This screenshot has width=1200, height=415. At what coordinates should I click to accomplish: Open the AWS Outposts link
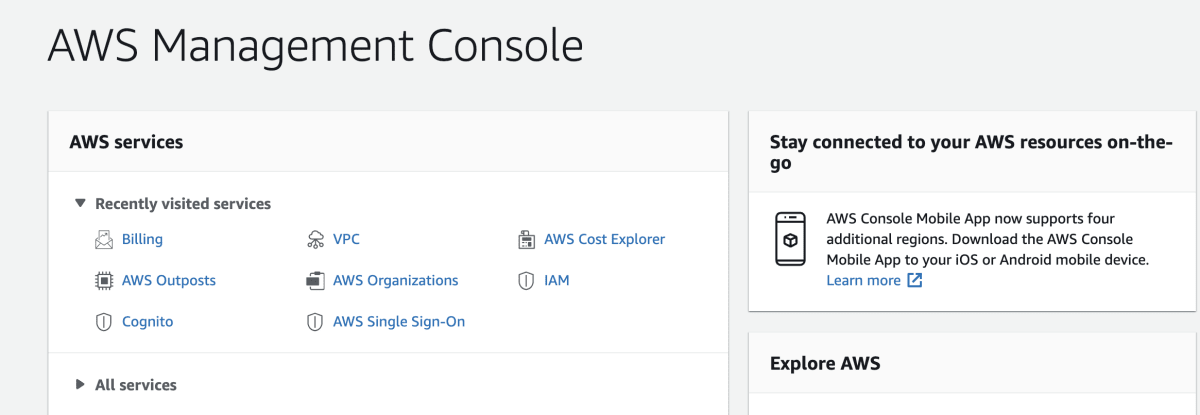pos(169,281)
